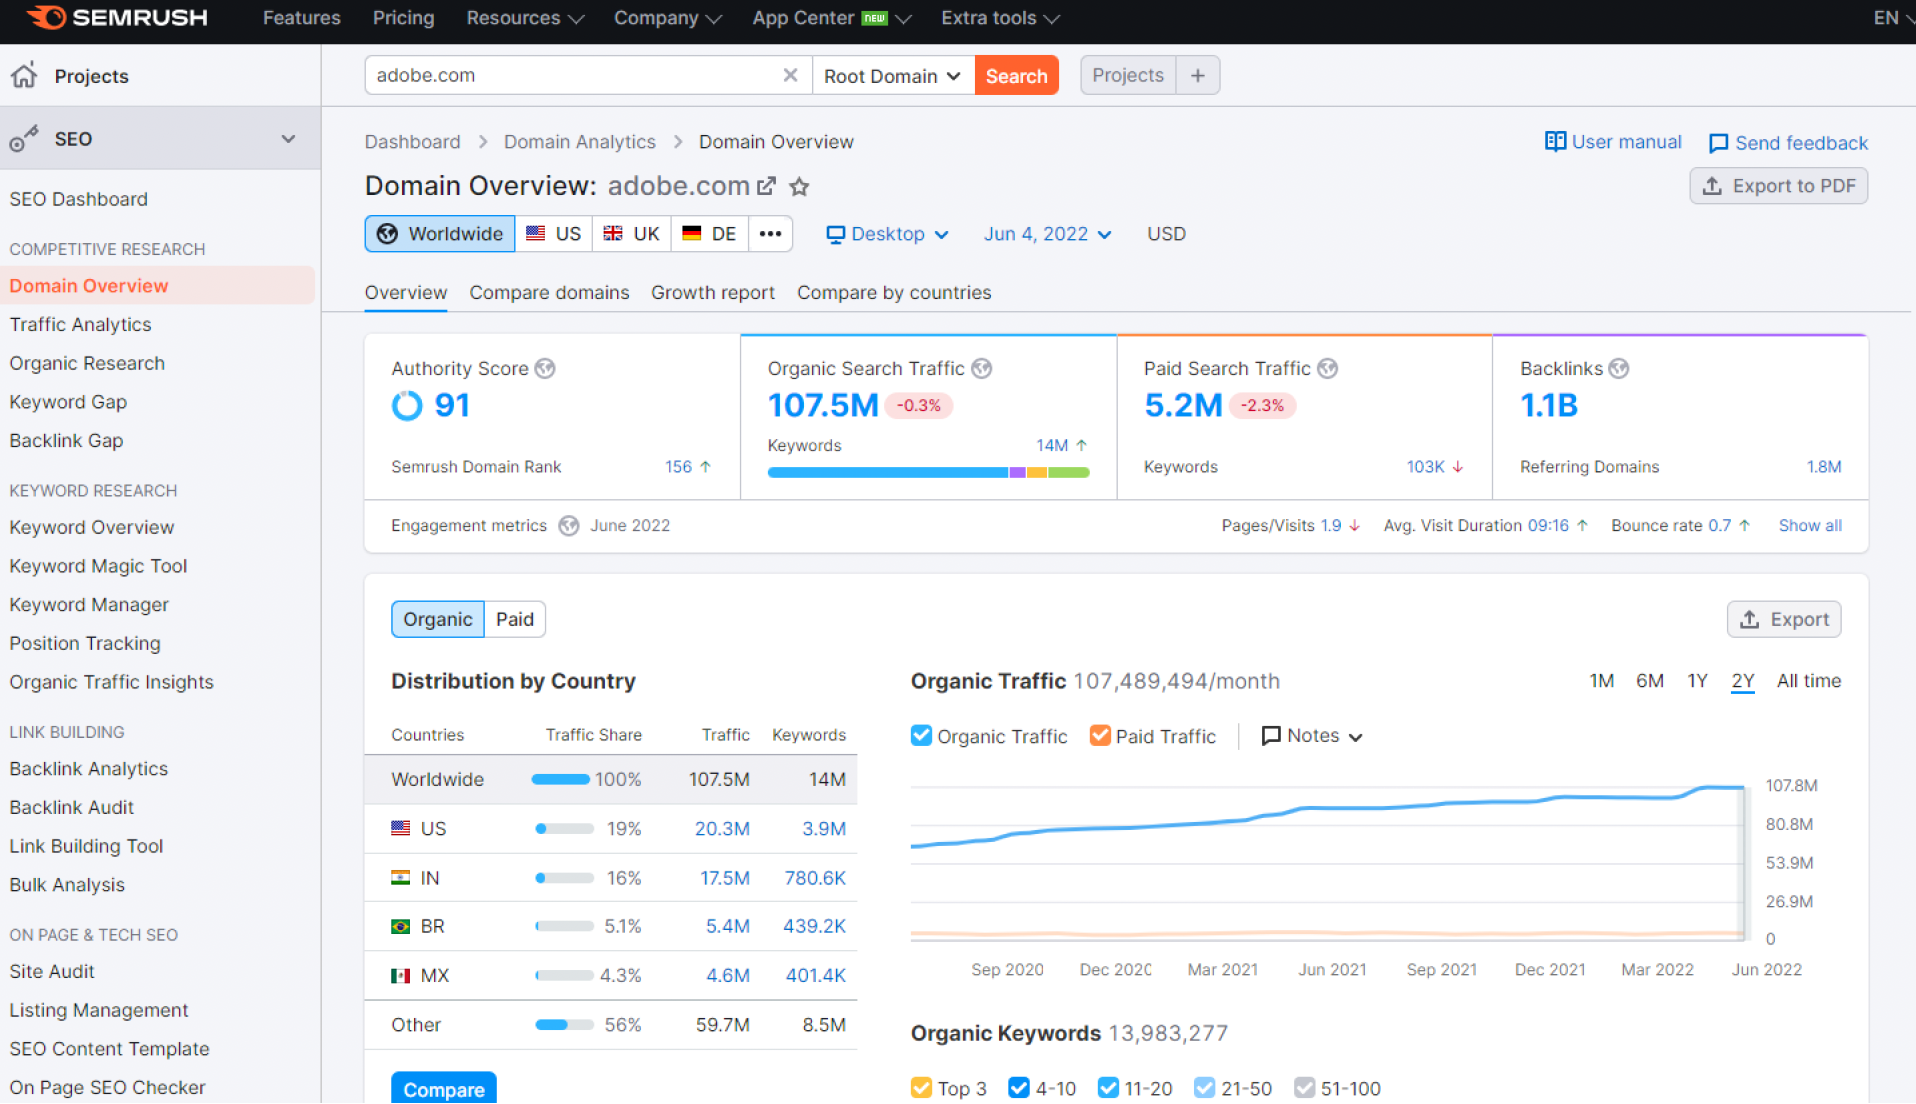Open adobe.com external link icon
The width and height of the screenshot is (1916, 1104).
coord(766,186)
